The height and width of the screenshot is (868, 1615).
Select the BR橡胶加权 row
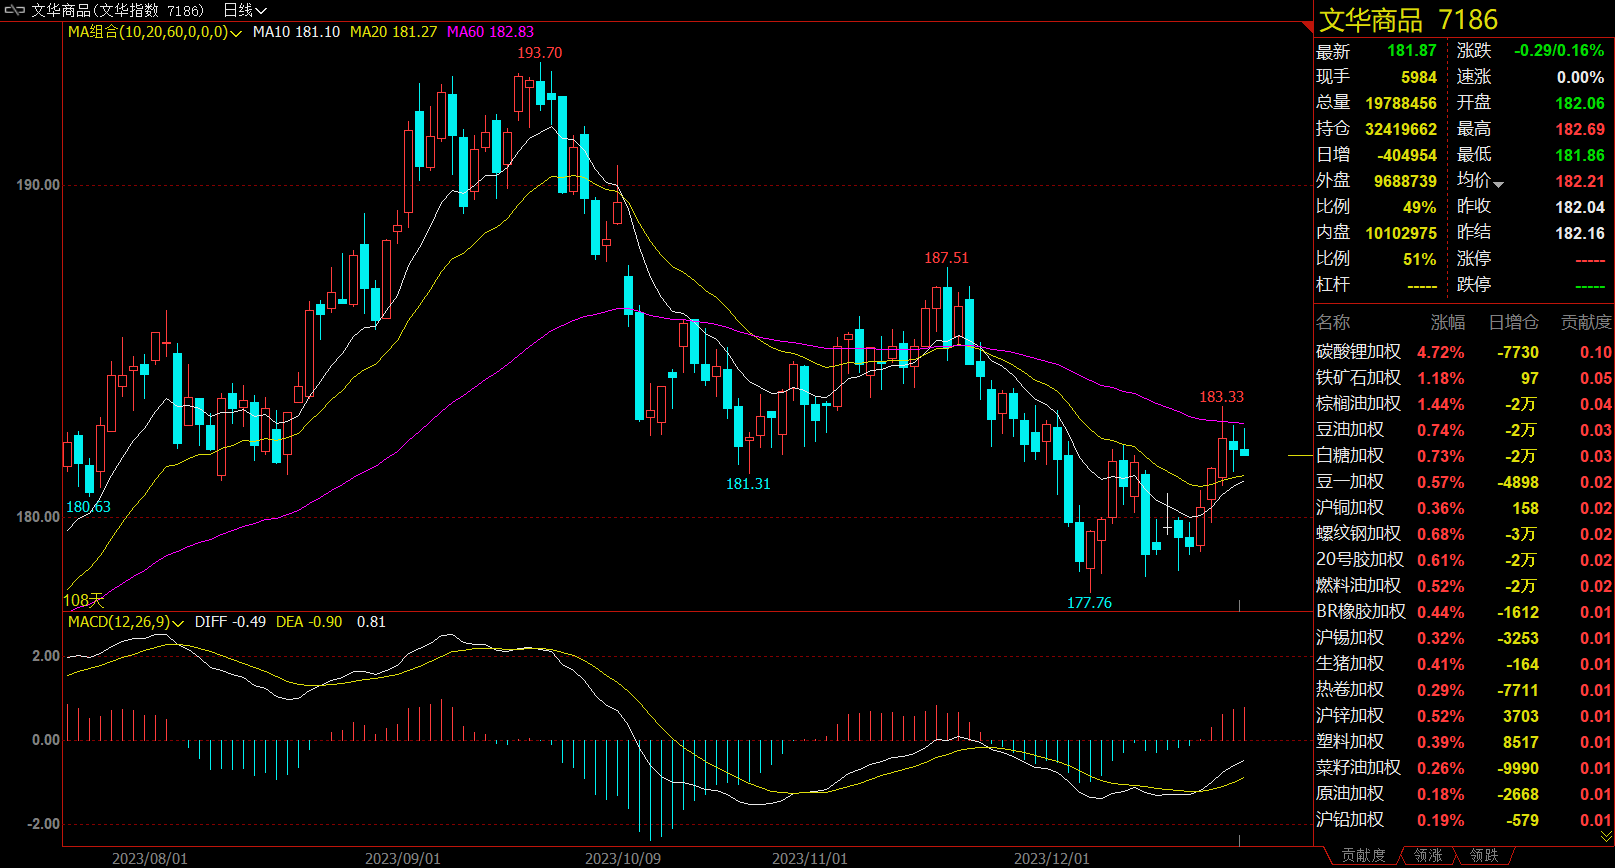[1463, 612]
